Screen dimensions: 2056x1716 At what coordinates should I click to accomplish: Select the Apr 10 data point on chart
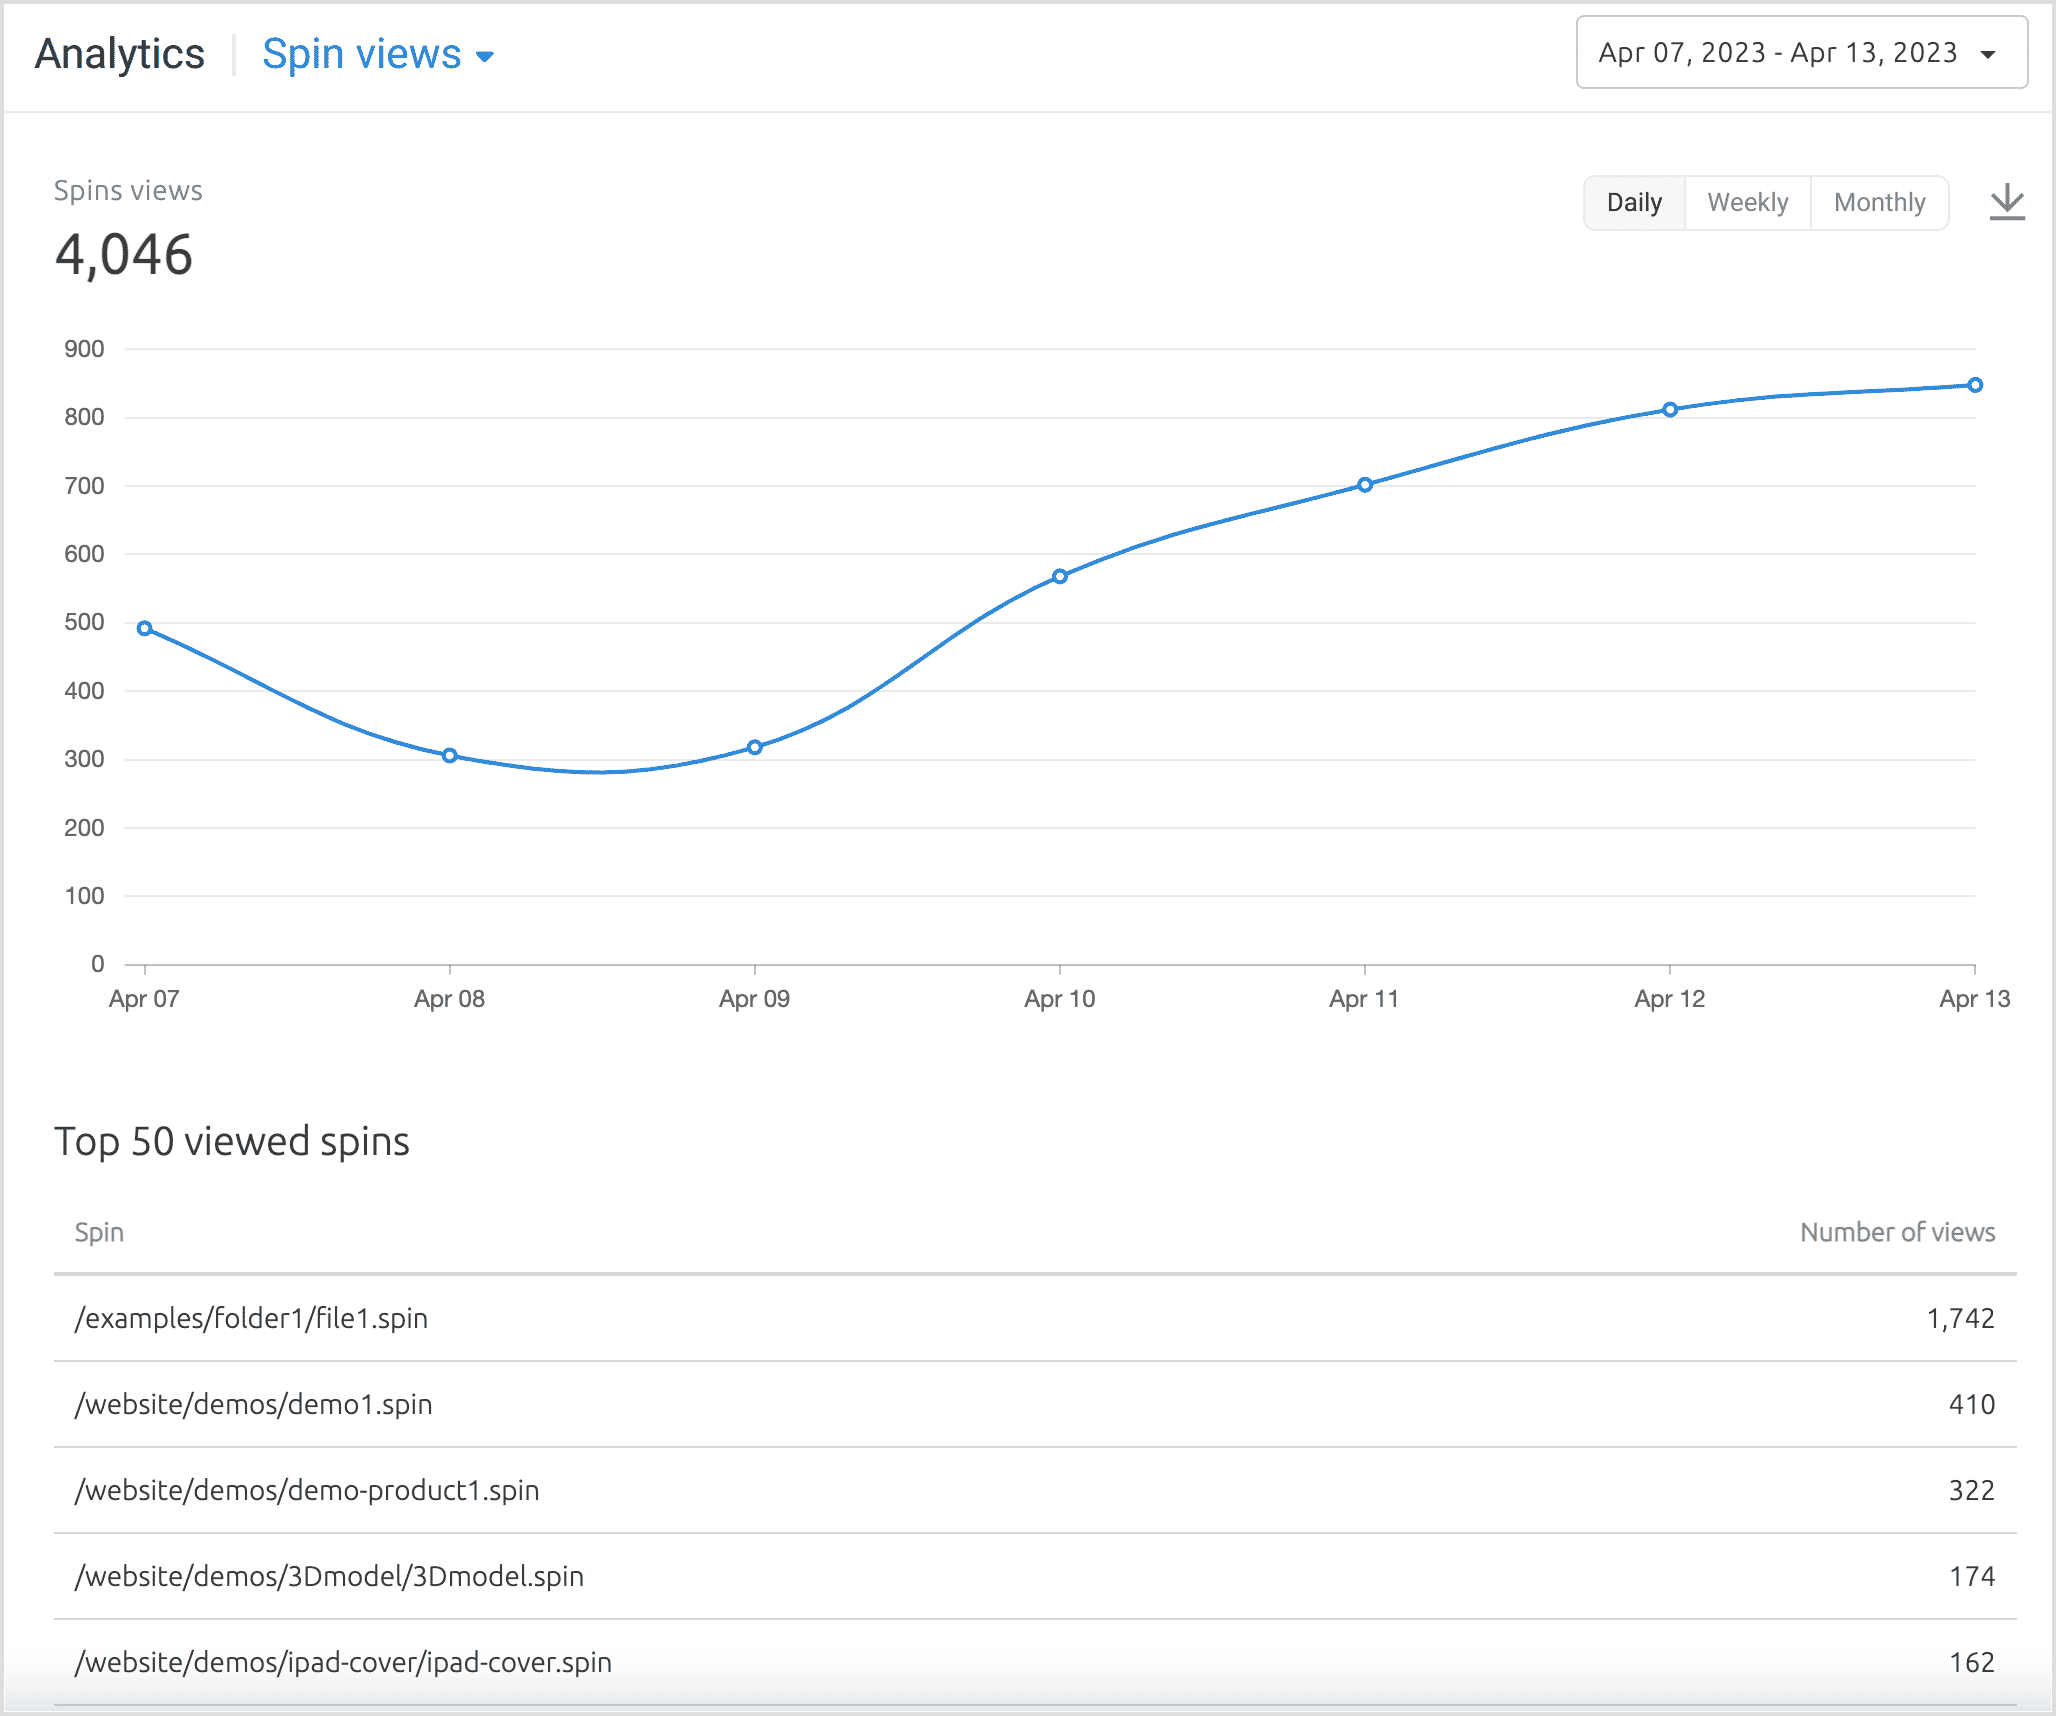pyautogui.click(x=1060, y=576)
